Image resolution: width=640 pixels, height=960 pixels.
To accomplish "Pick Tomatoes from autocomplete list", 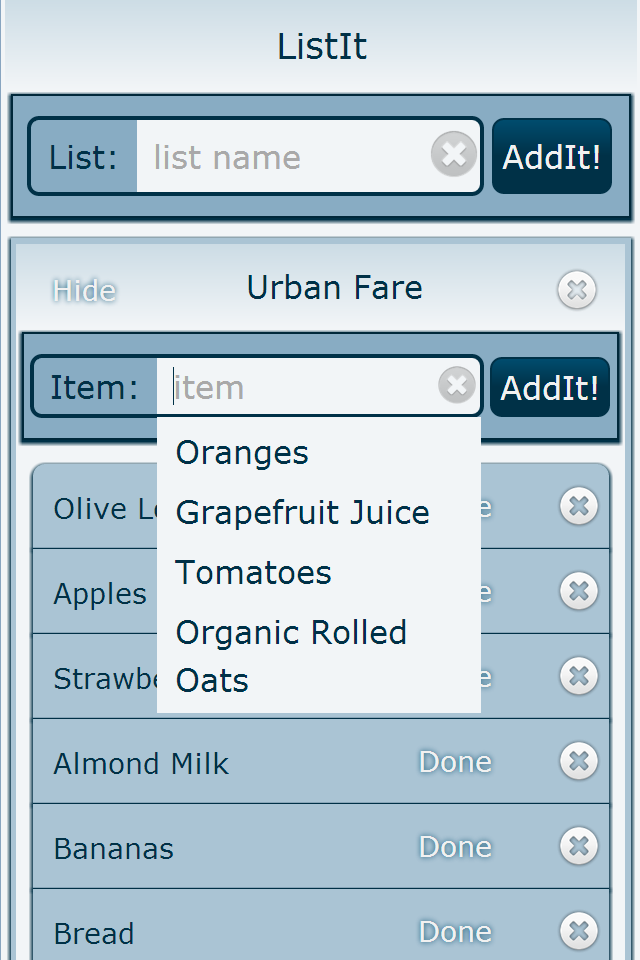I will (x=253, y=573).
